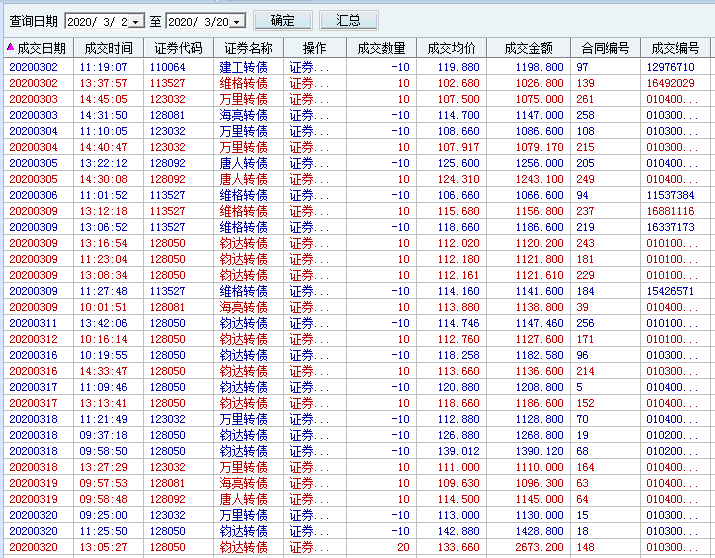The image size is (715, 558).
Task: Click date 20200312
Action: tap(33, 339)
